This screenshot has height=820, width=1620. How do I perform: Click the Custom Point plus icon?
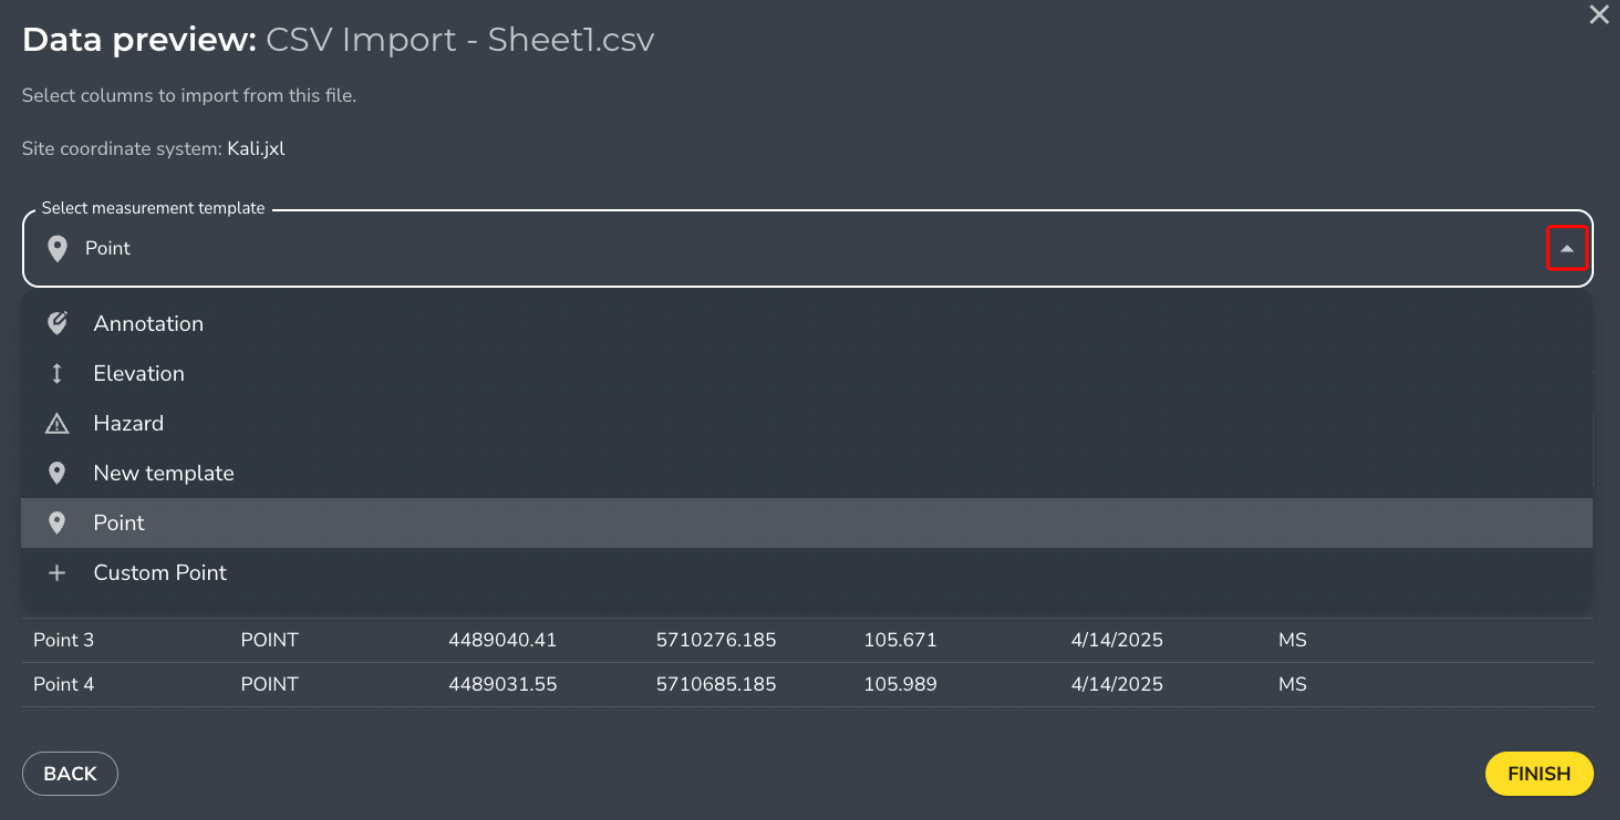pyautogui.click(x=57, y=573)
